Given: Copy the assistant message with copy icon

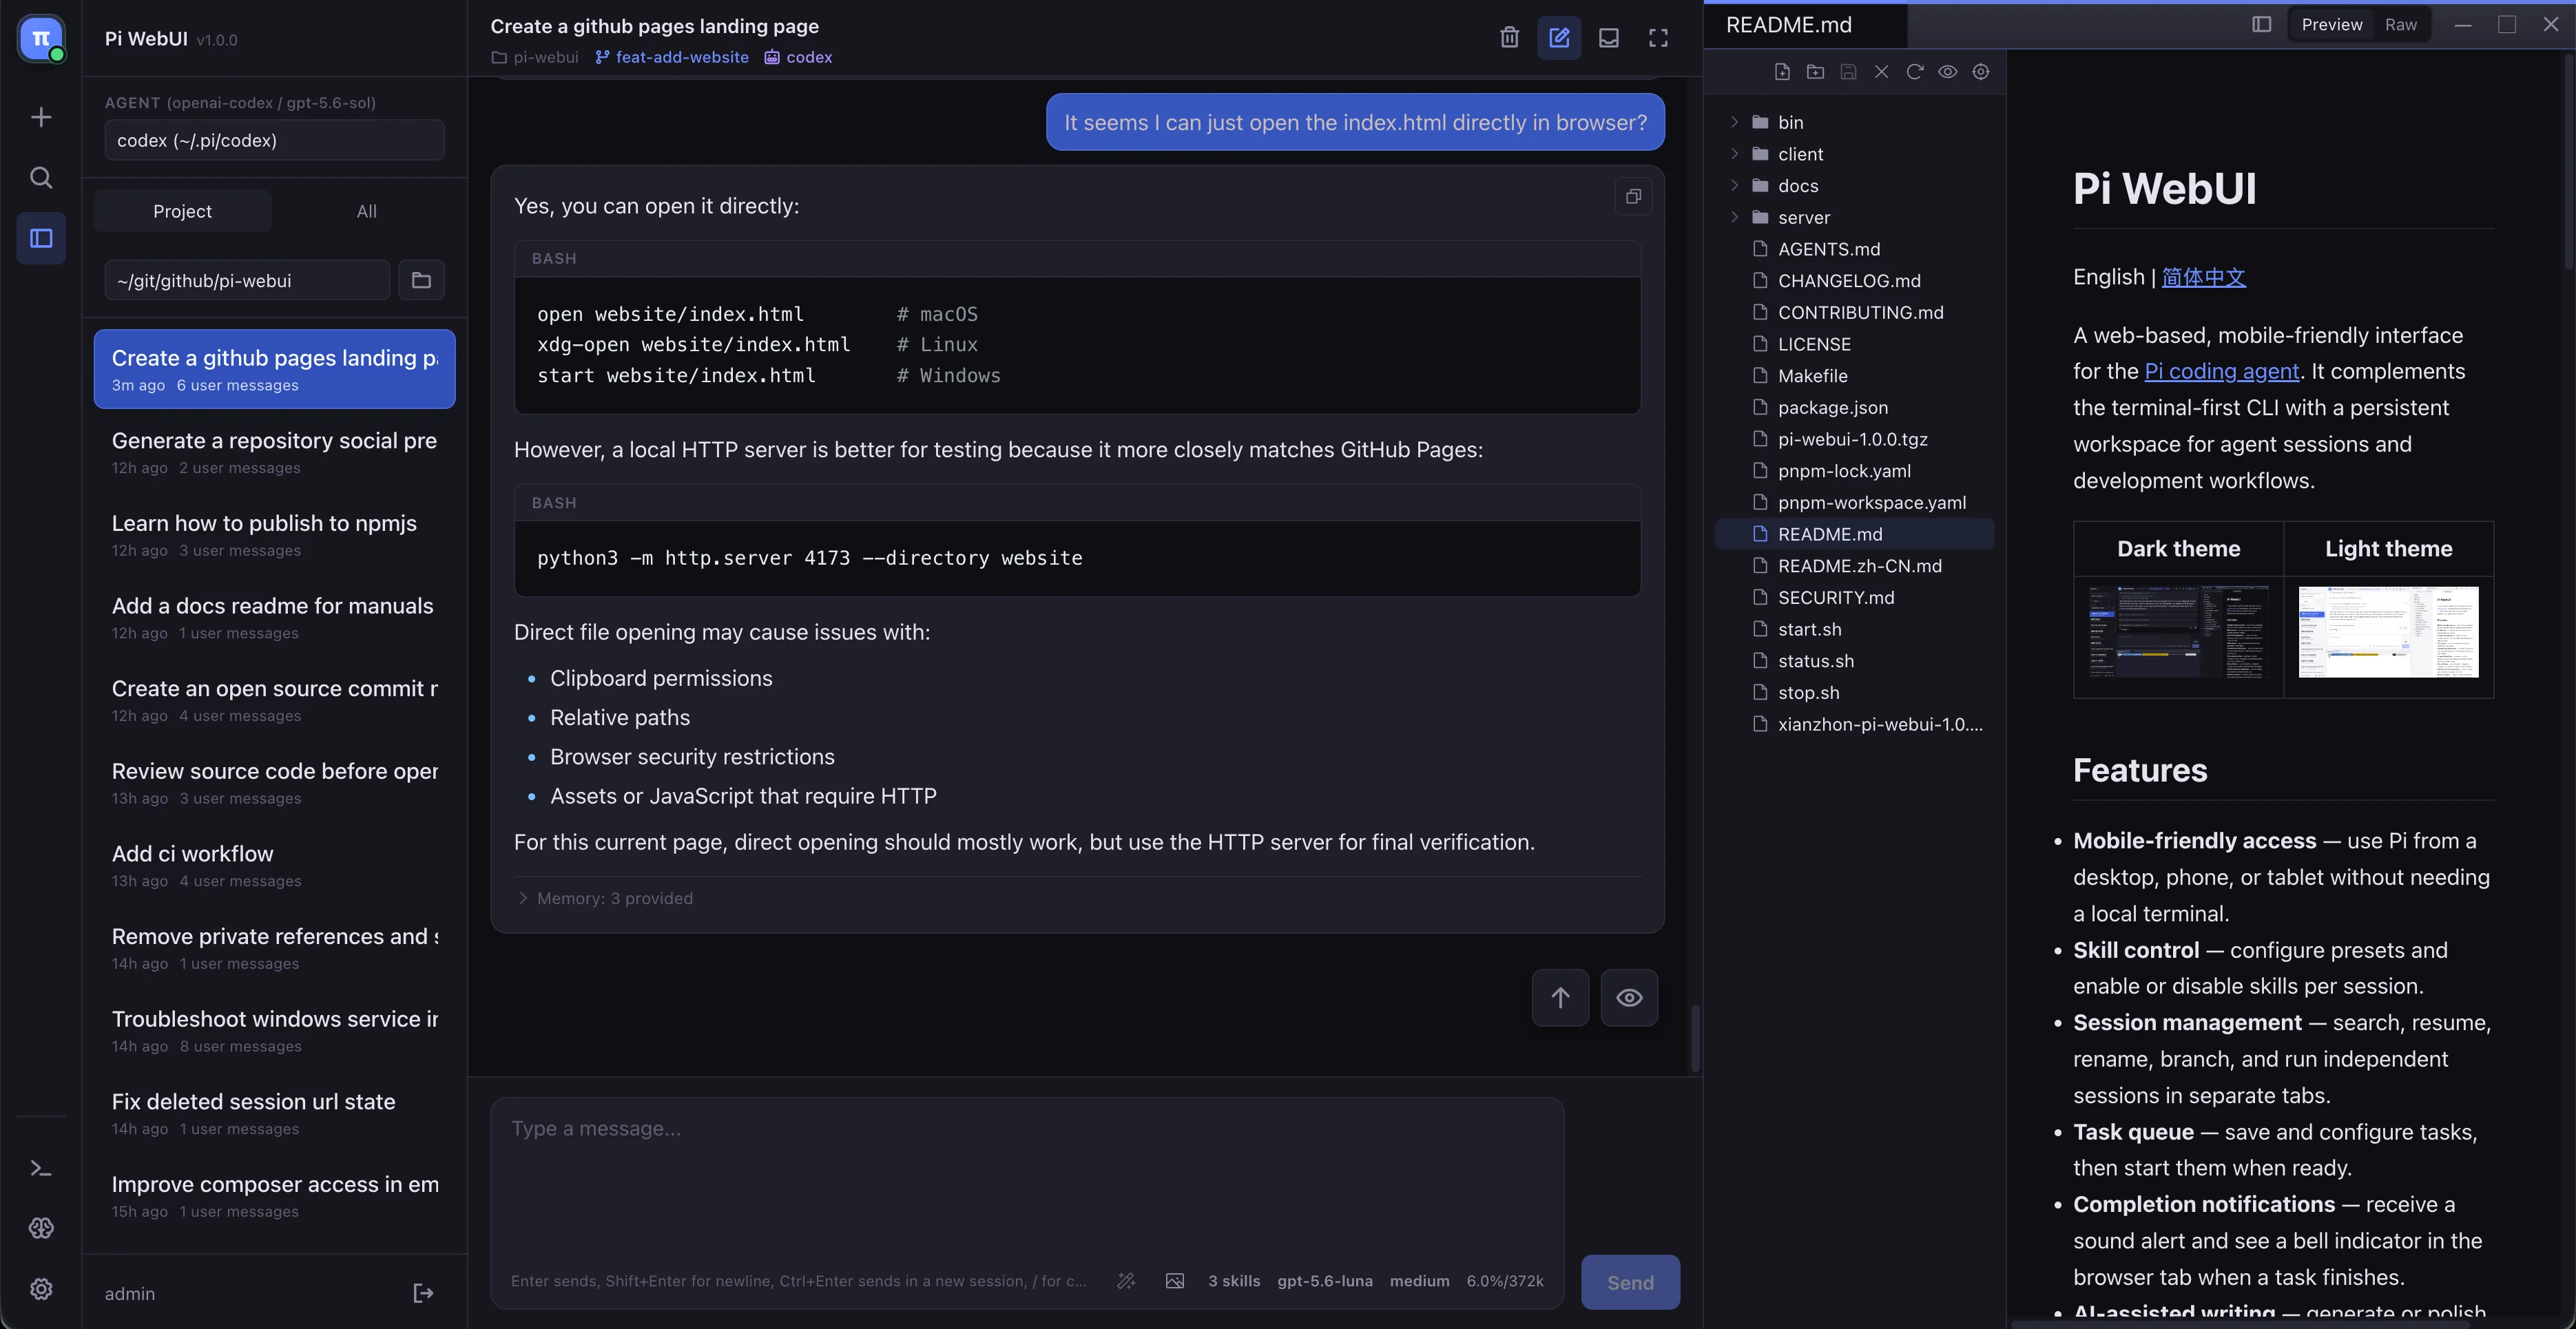Looking at the screenshot, I should pos(1633,197).
